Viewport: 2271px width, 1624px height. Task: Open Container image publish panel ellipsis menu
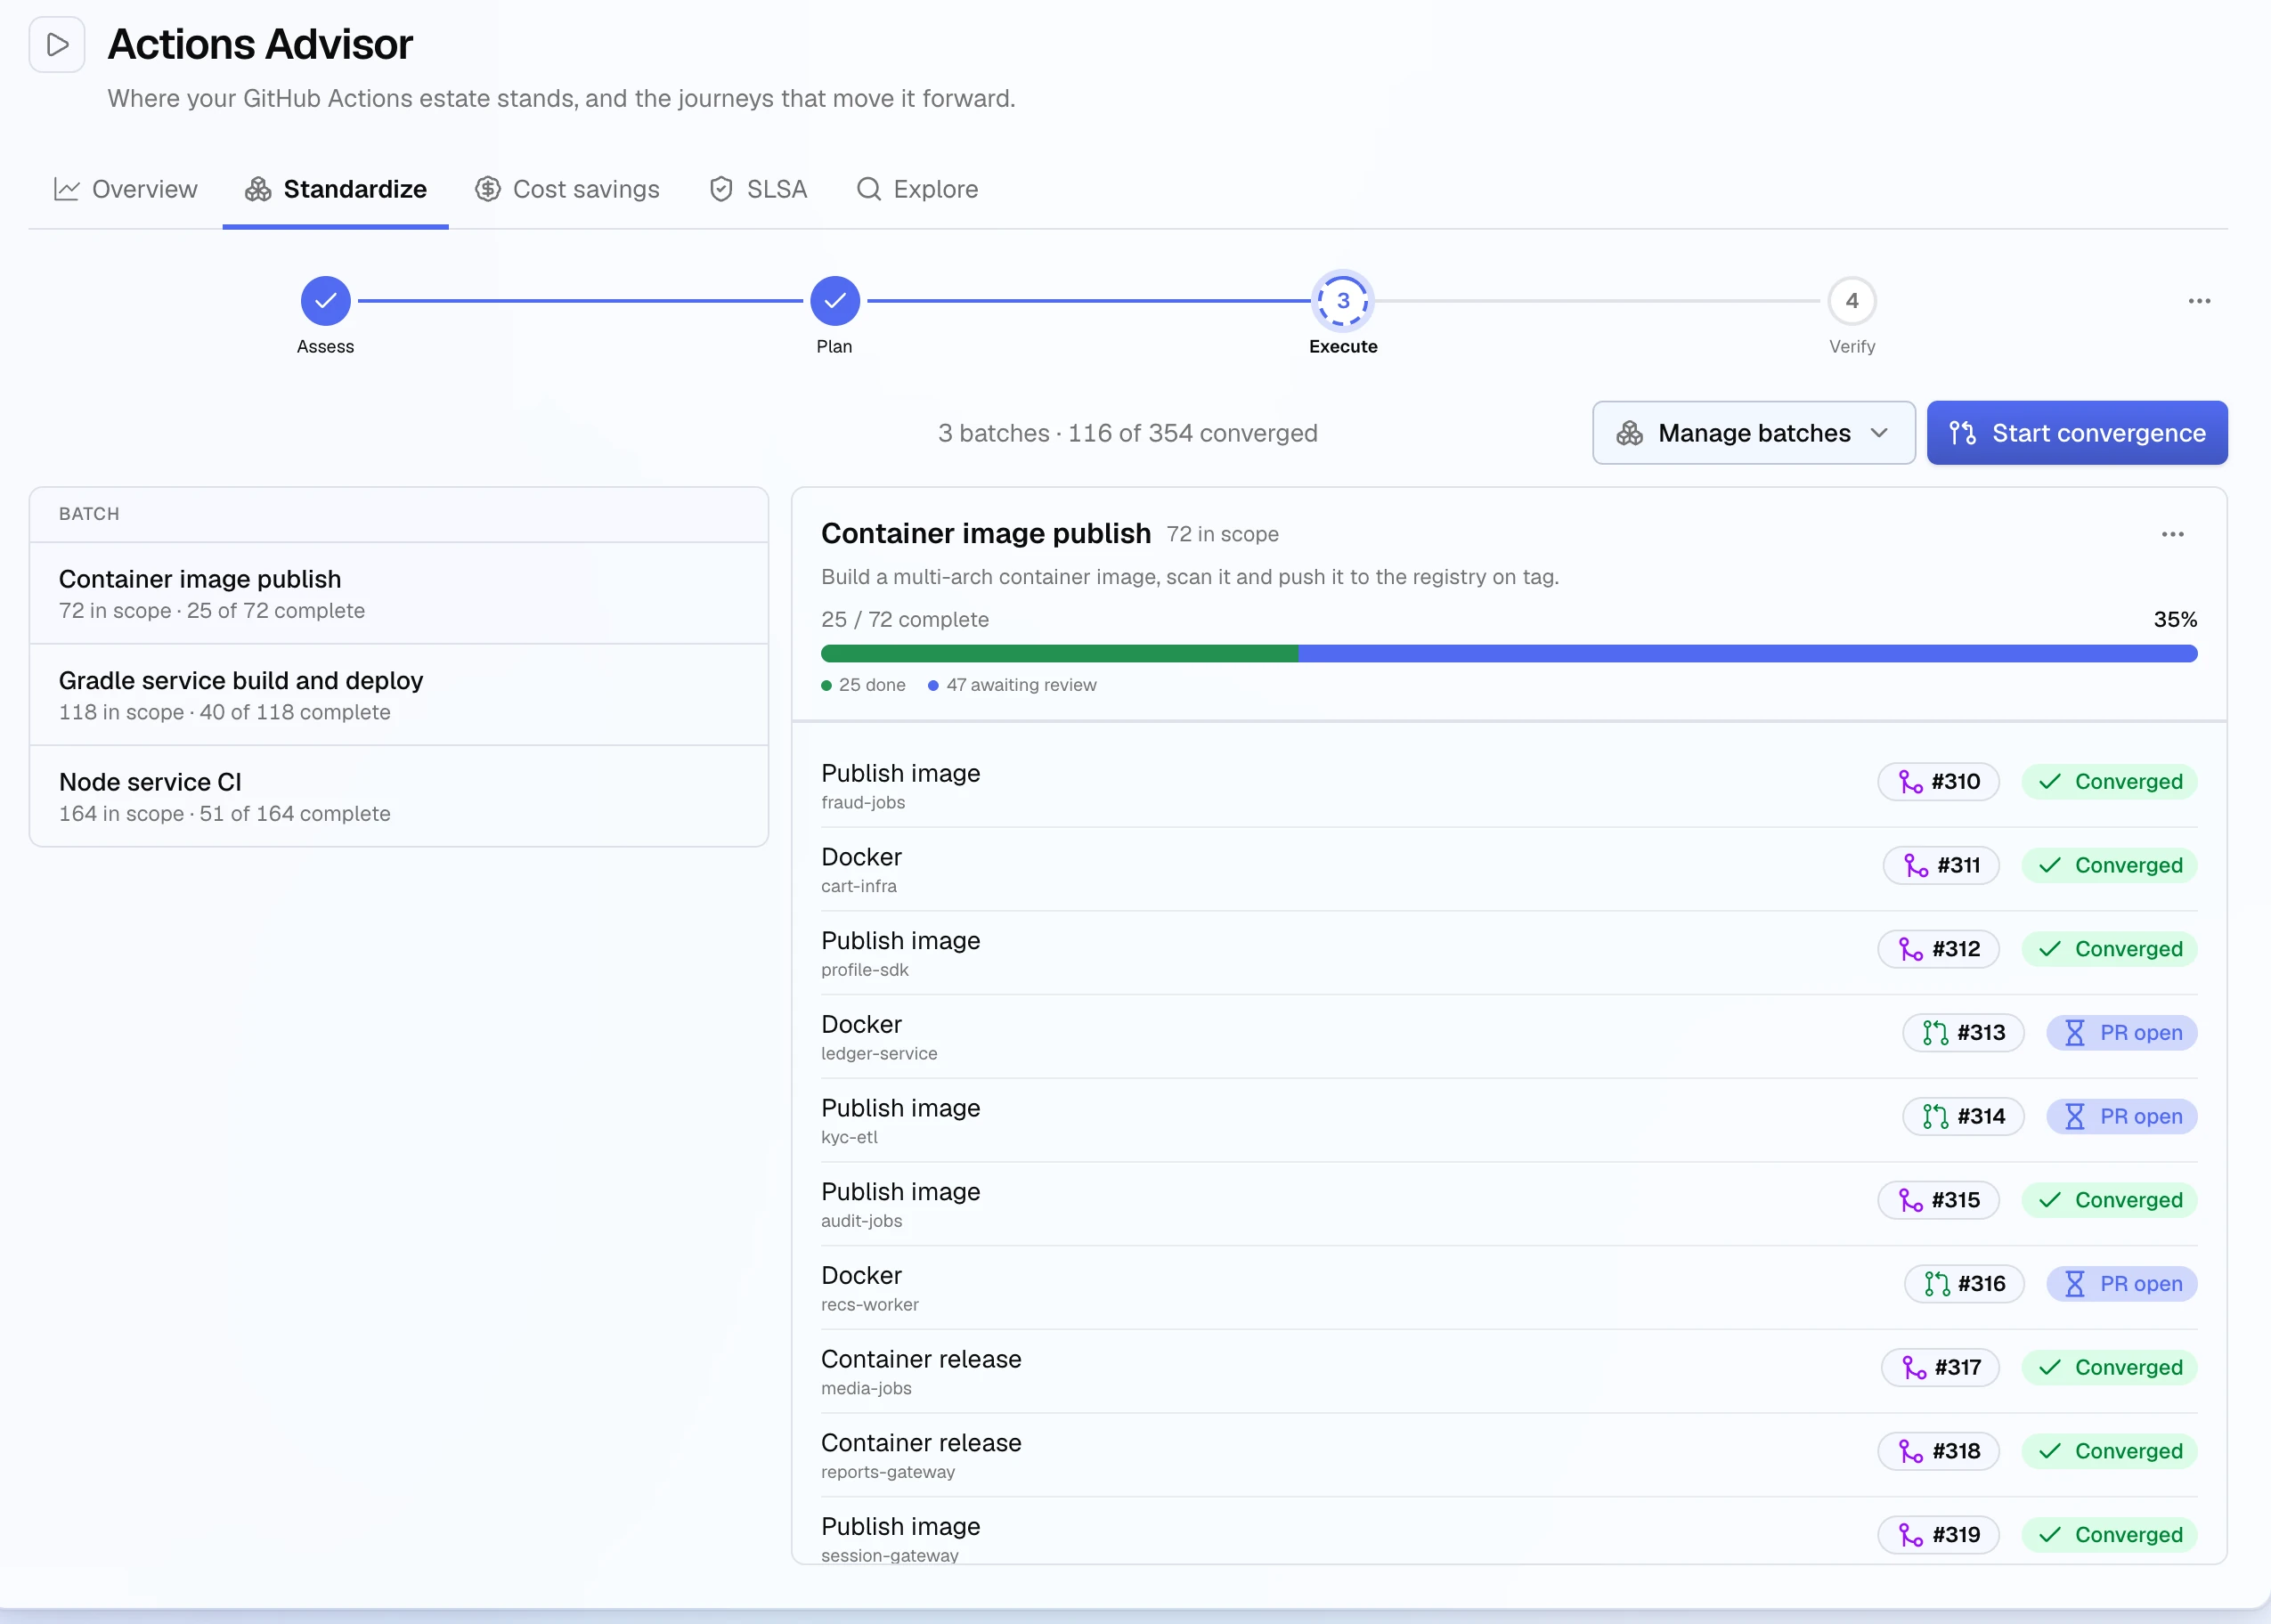2173,534
